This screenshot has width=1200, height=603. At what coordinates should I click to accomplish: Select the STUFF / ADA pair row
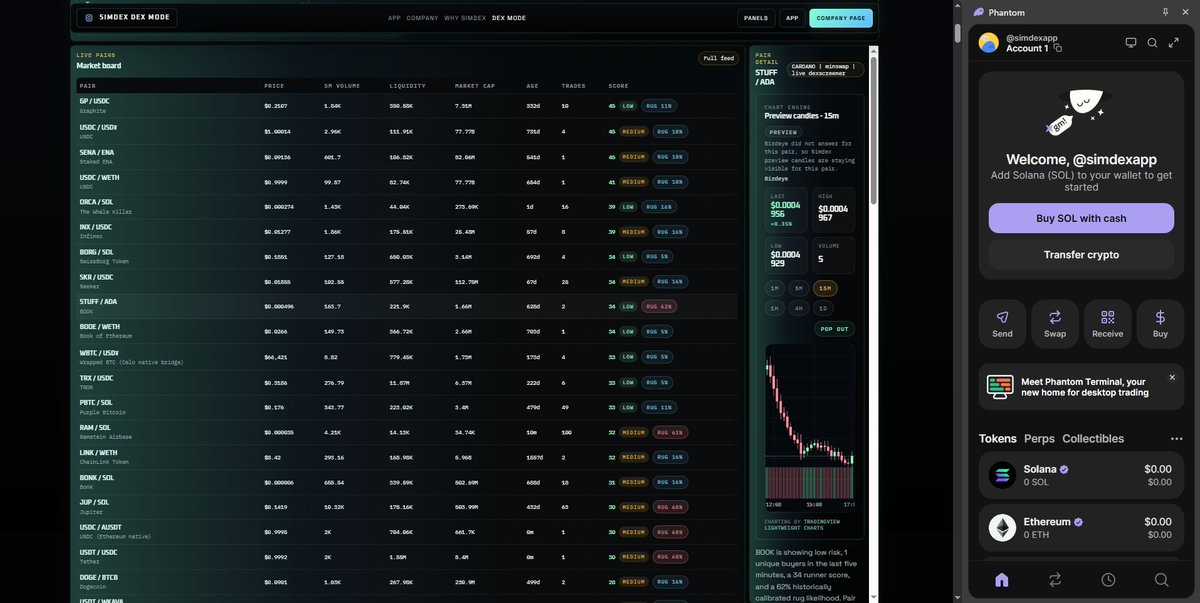(407, 307)
